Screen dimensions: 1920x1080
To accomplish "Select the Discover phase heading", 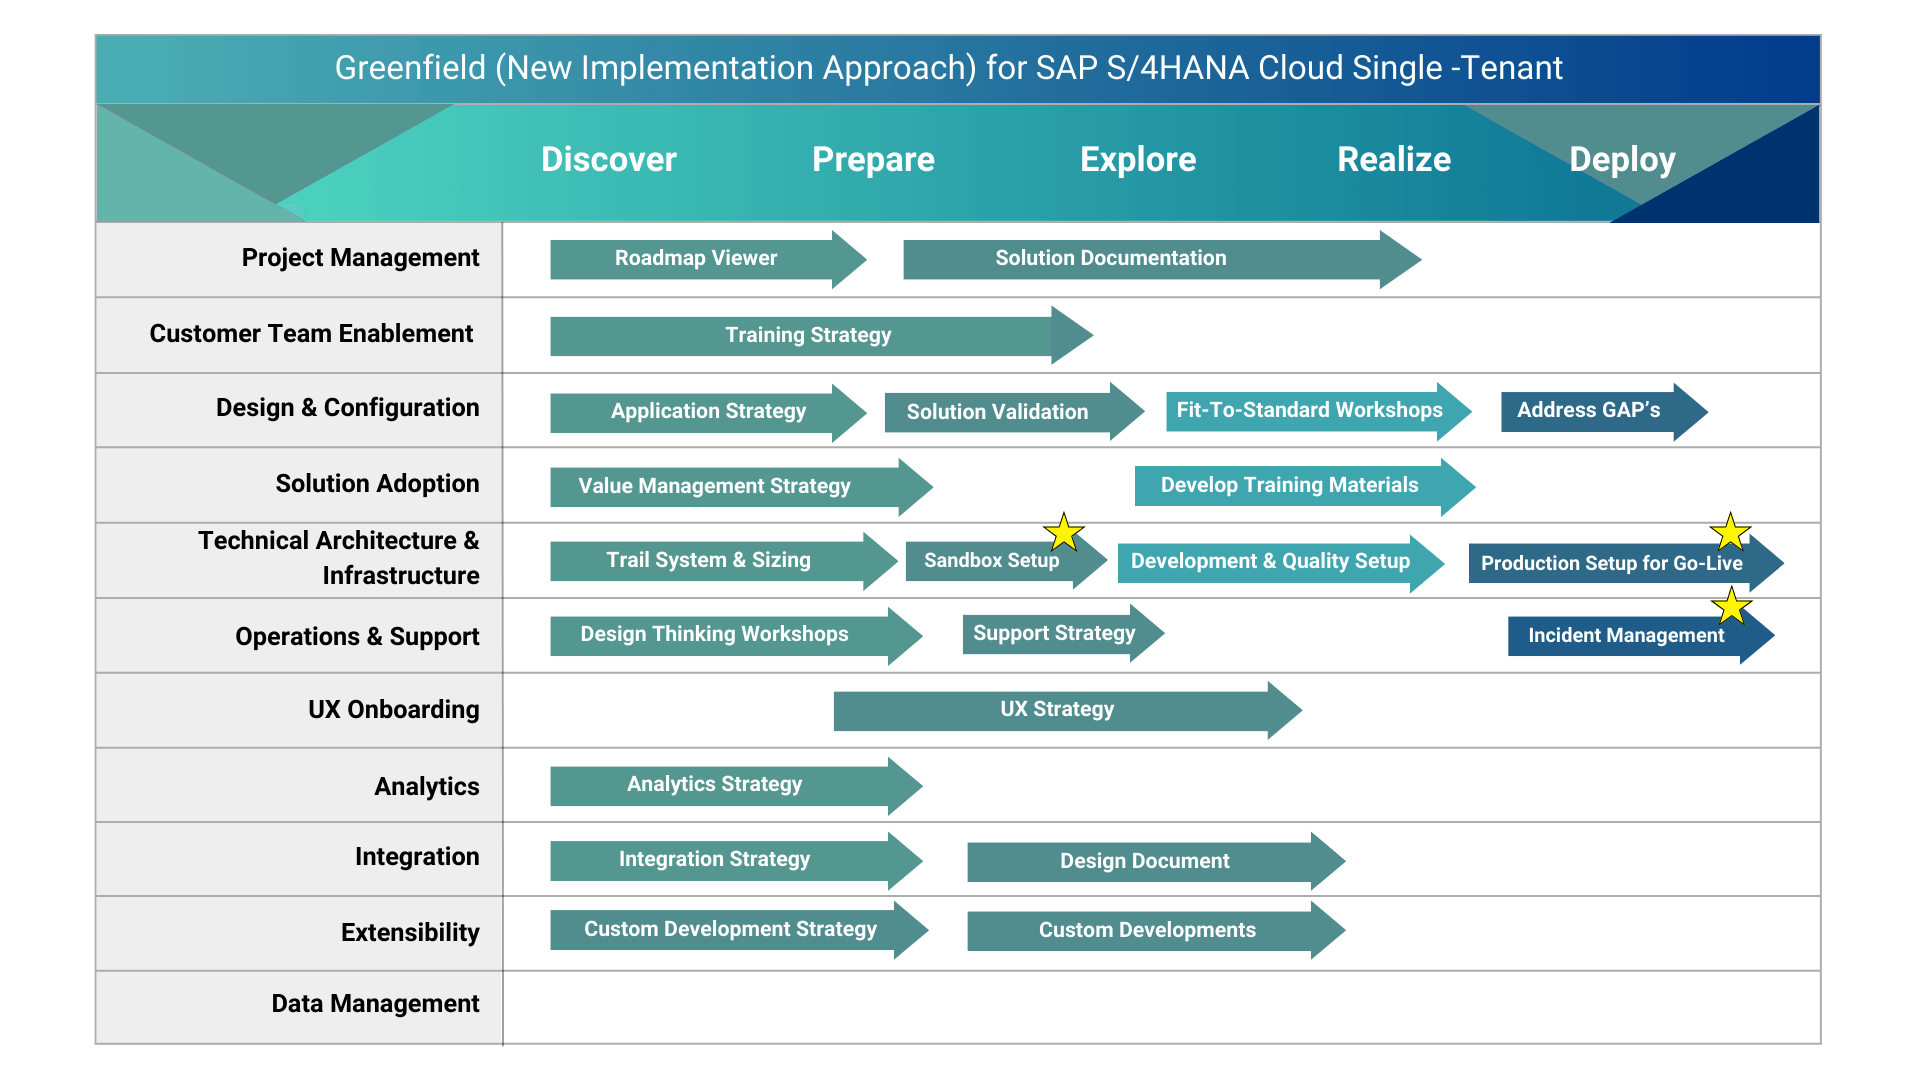I will coord(608,160).
